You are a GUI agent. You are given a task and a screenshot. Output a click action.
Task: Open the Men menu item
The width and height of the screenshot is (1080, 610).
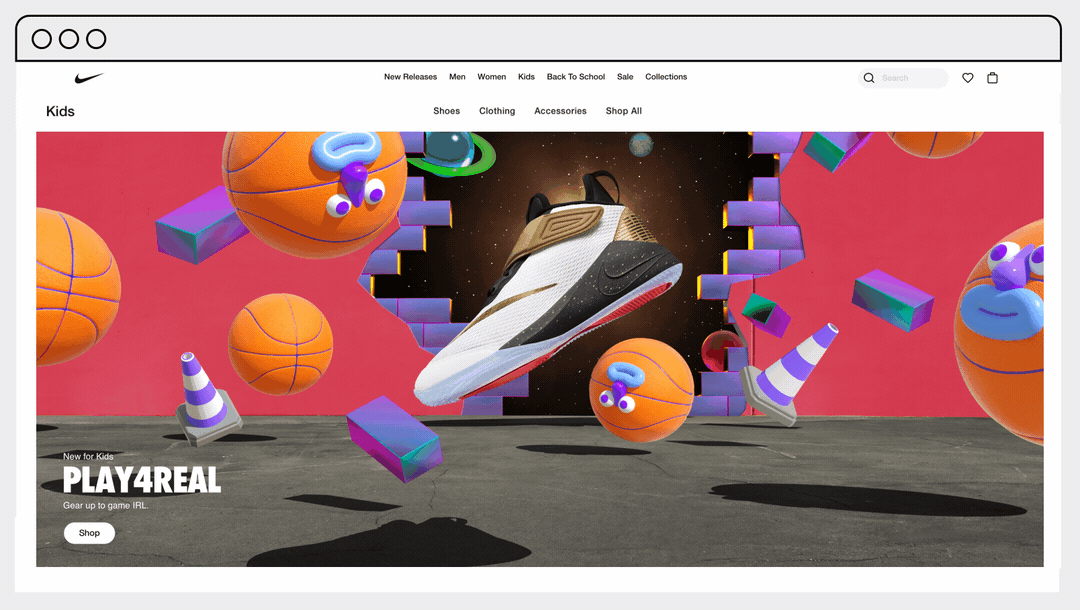click(457, 77)
